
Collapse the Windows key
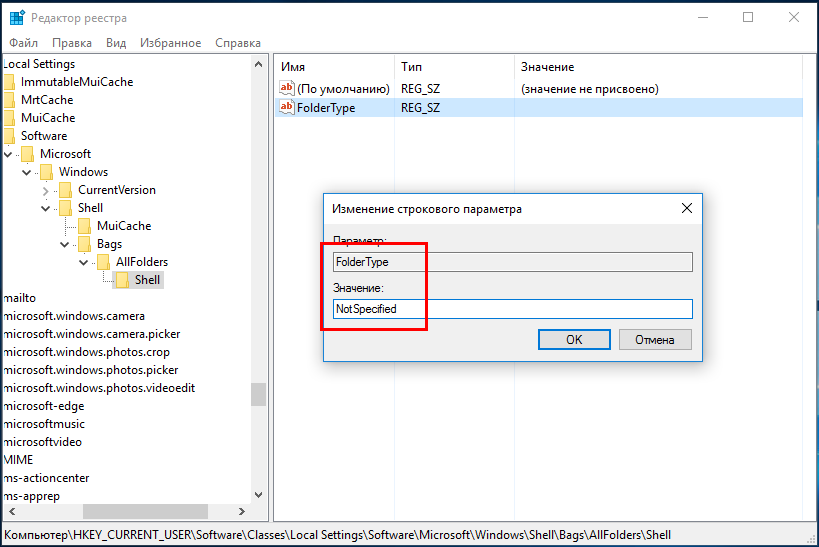tap(27, 172)
